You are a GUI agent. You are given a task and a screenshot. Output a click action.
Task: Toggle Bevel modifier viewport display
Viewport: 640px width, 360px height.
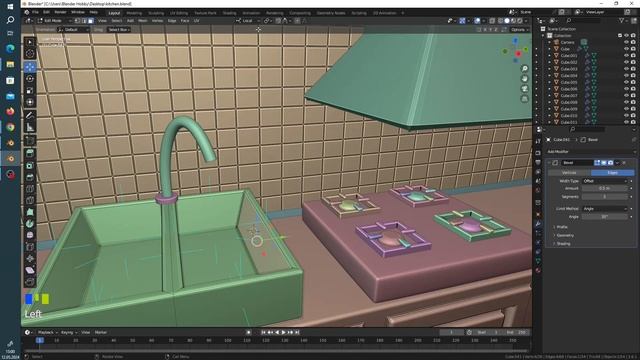click(604, 162)
